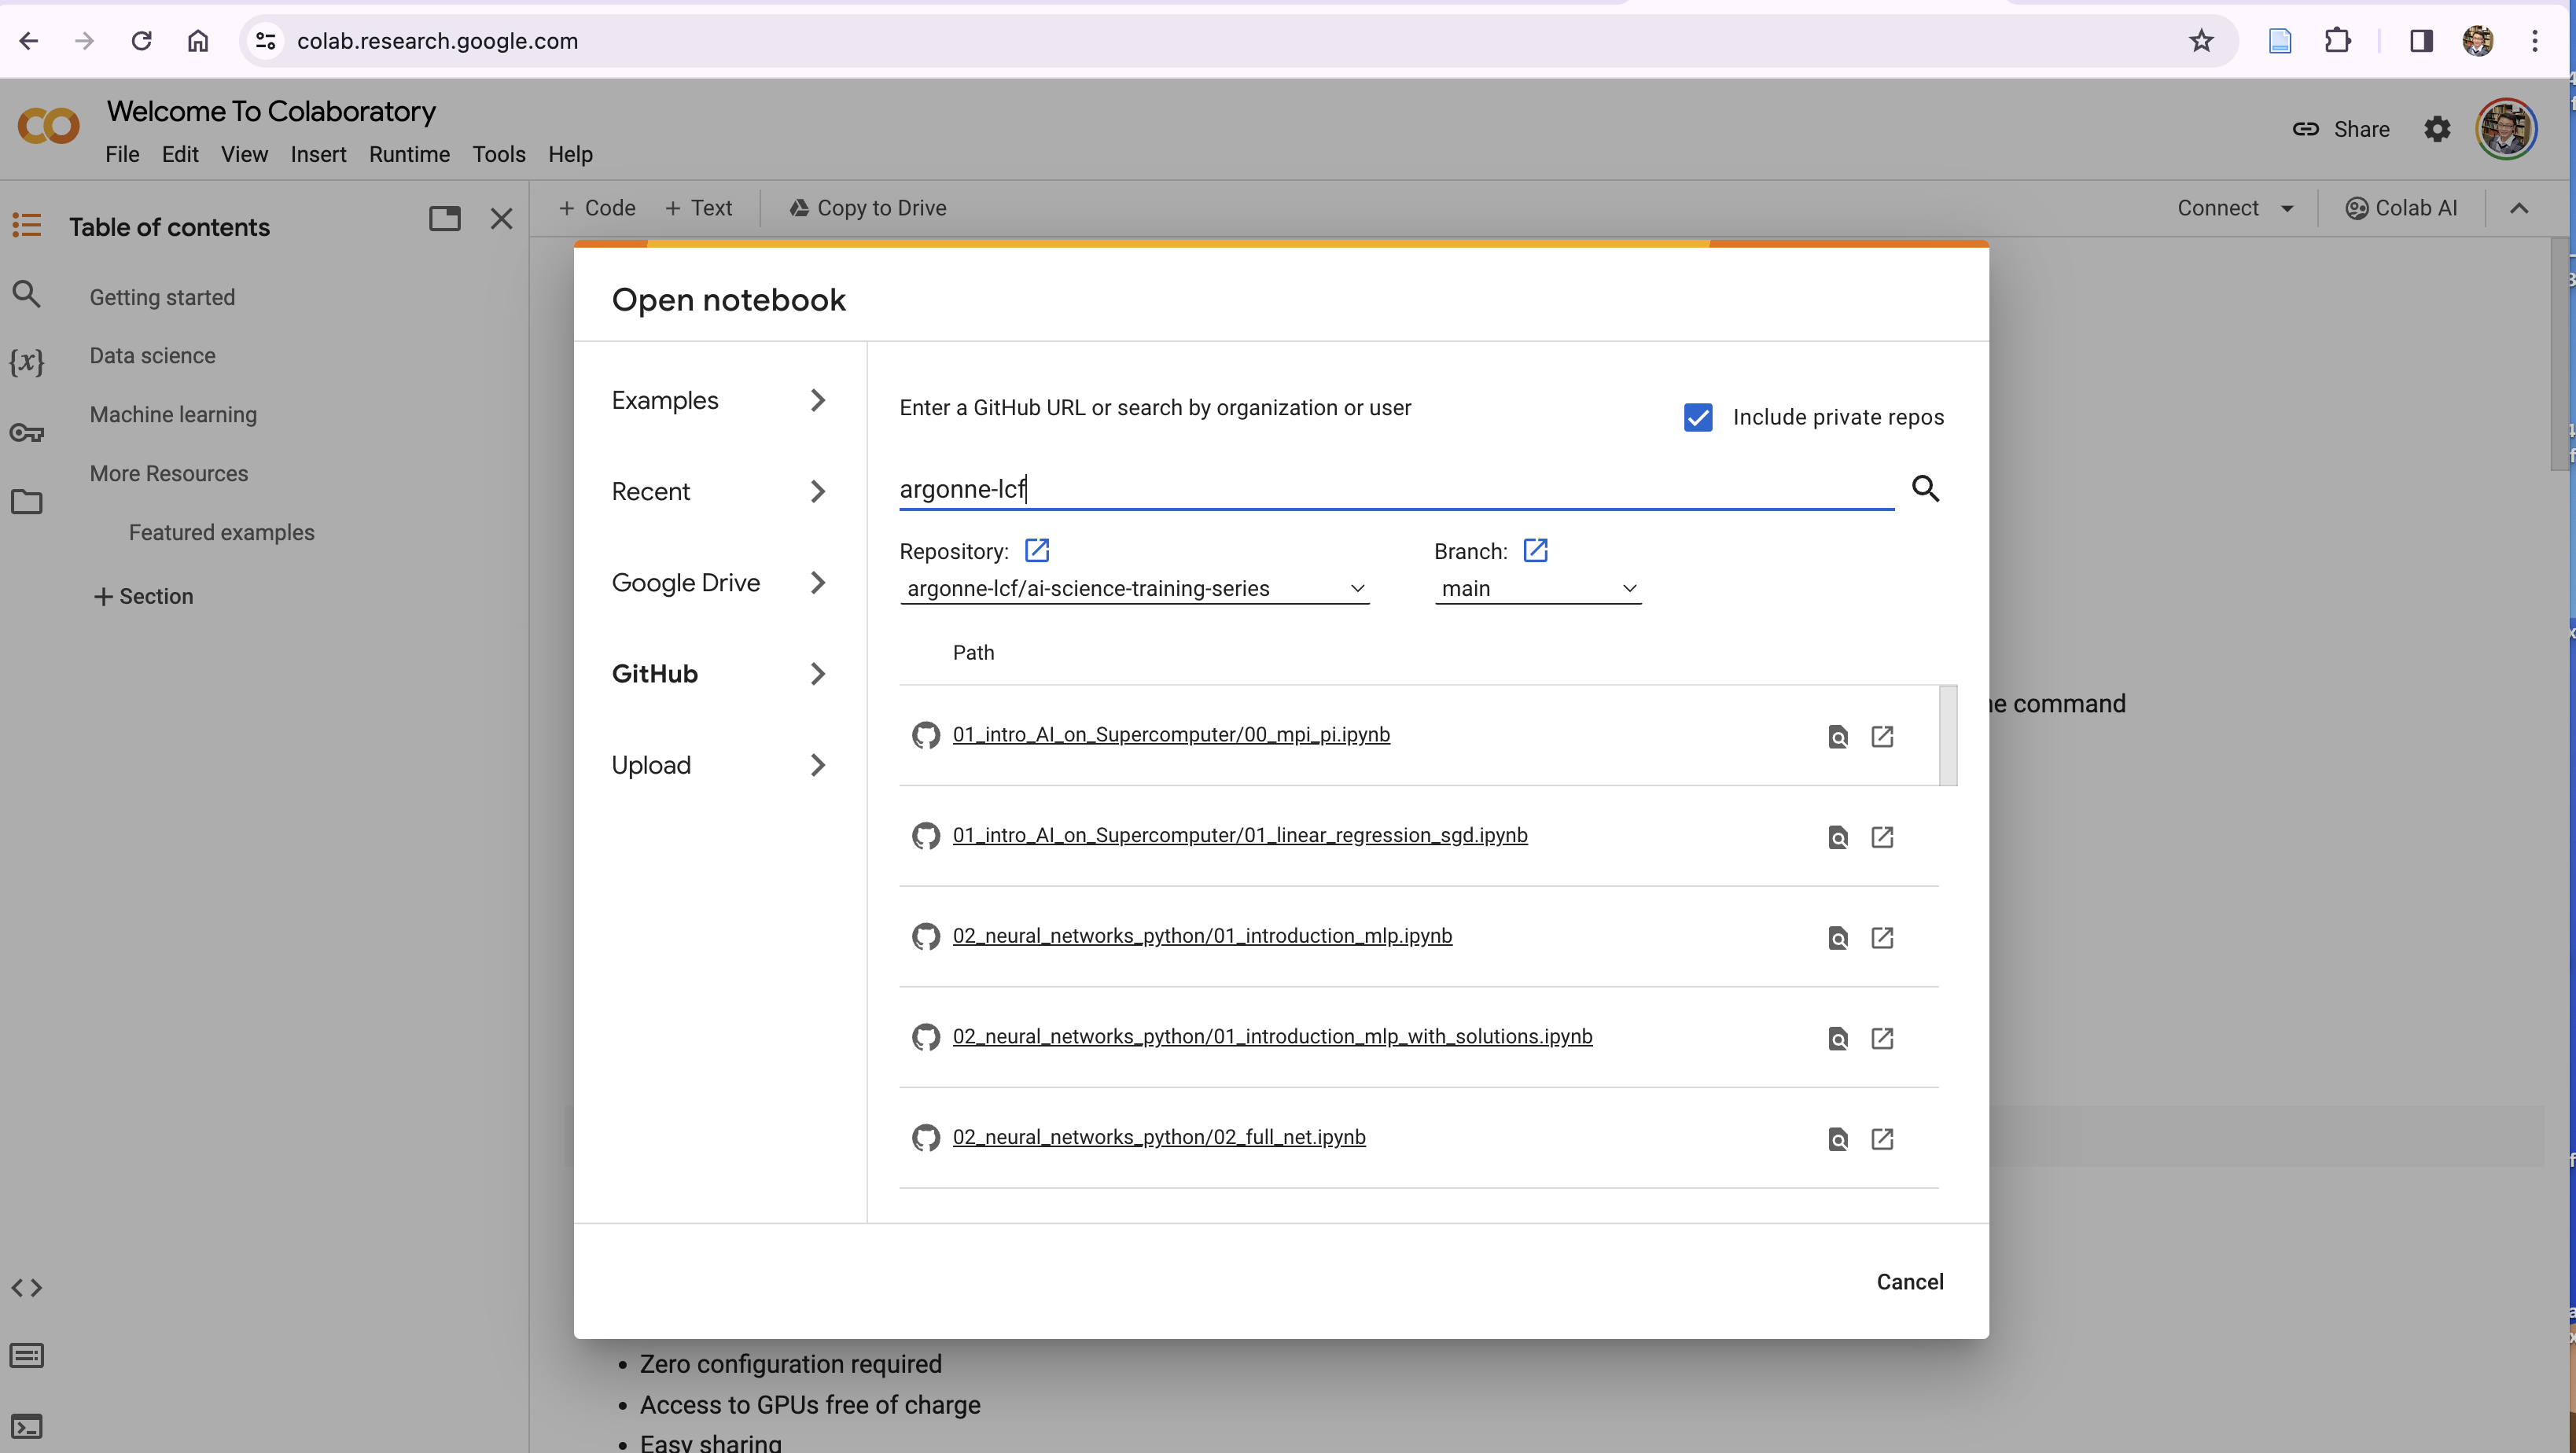Open the Repository dropdown
Image resolution: width=2576 pixels, height=1453 pixels.
(x=1134, y=588)
